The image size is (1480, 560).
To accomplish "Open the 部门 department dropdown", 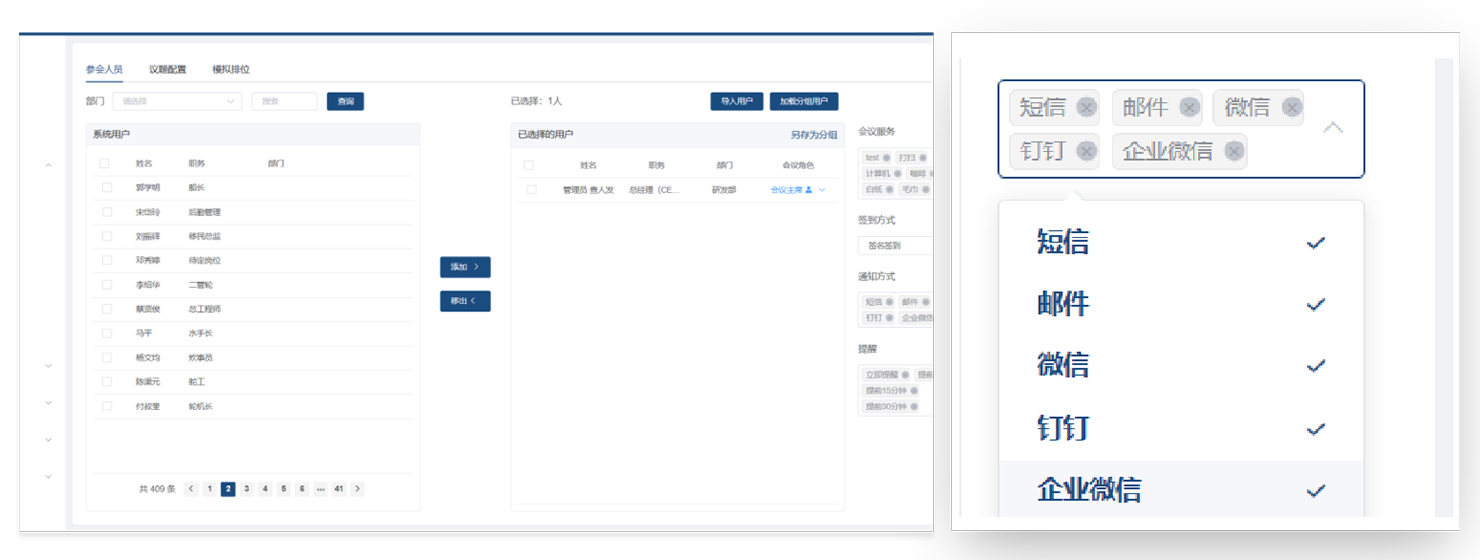I will pos(177,101).
